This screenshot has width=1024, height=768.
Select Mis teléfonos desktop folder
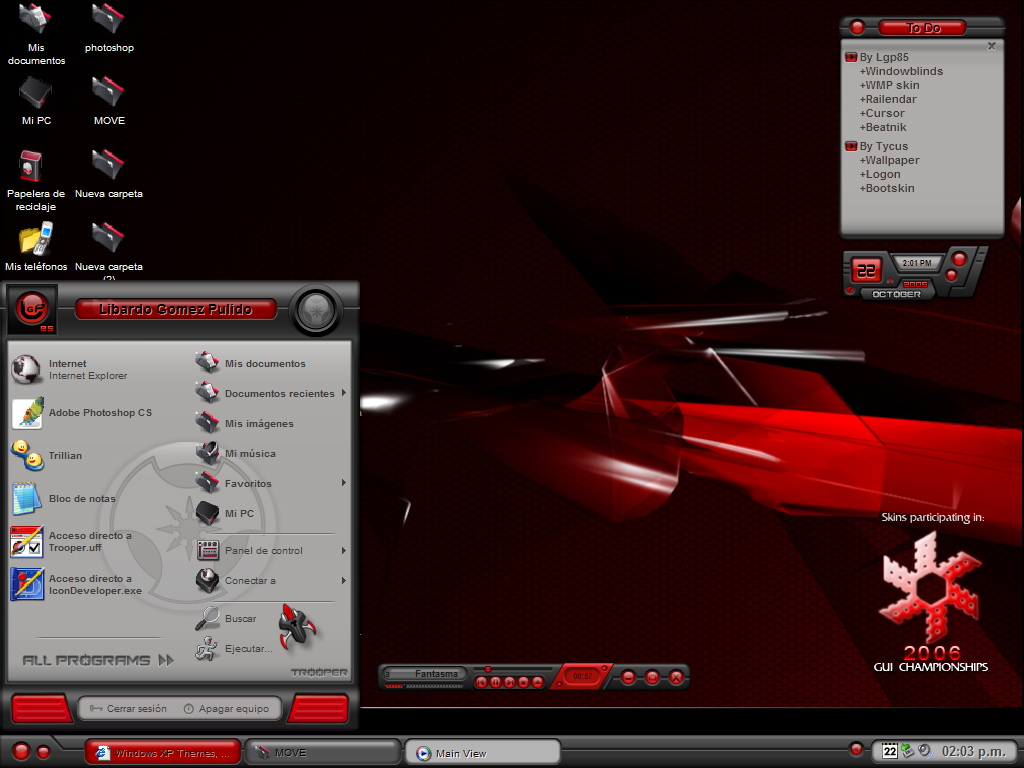pyautogui.click(x=36, y=246)
